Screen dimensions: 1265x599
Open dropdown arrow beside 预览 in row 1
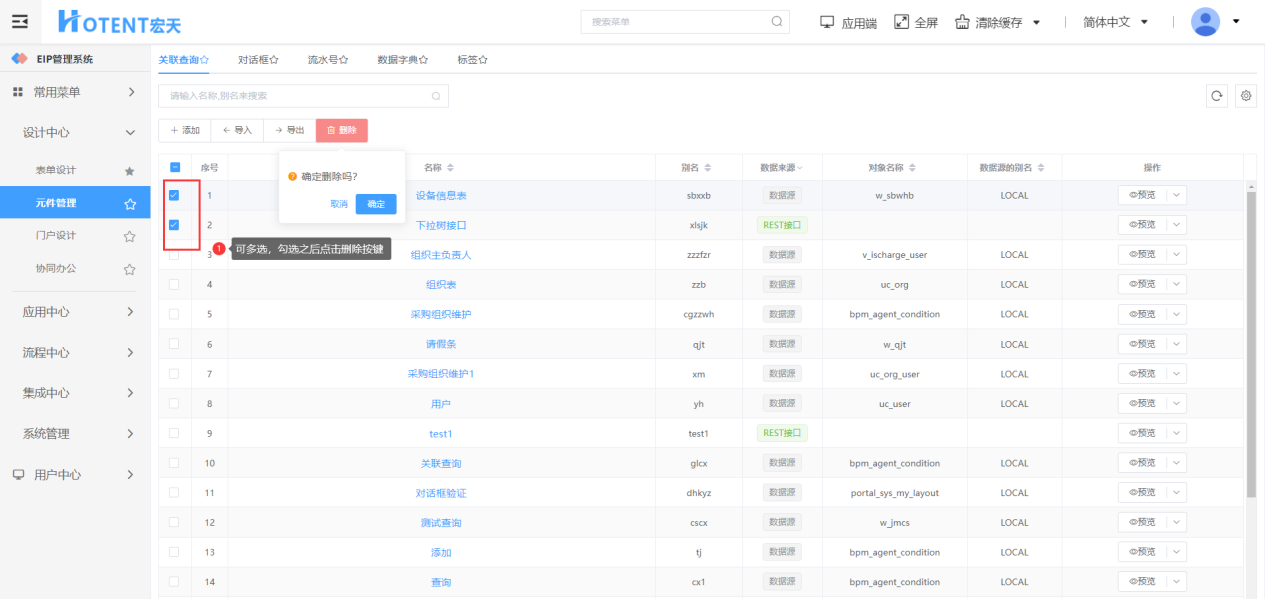click(1175, 195)
